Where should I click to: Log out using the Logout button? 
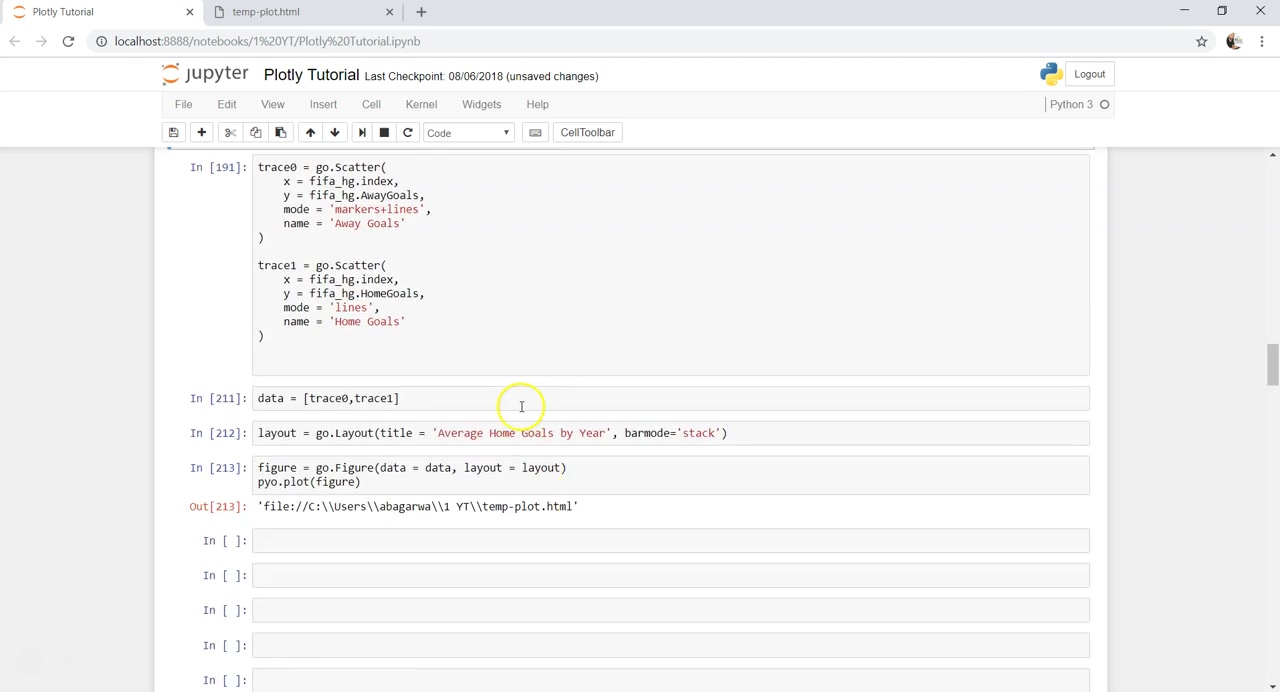coord(1089,74)
